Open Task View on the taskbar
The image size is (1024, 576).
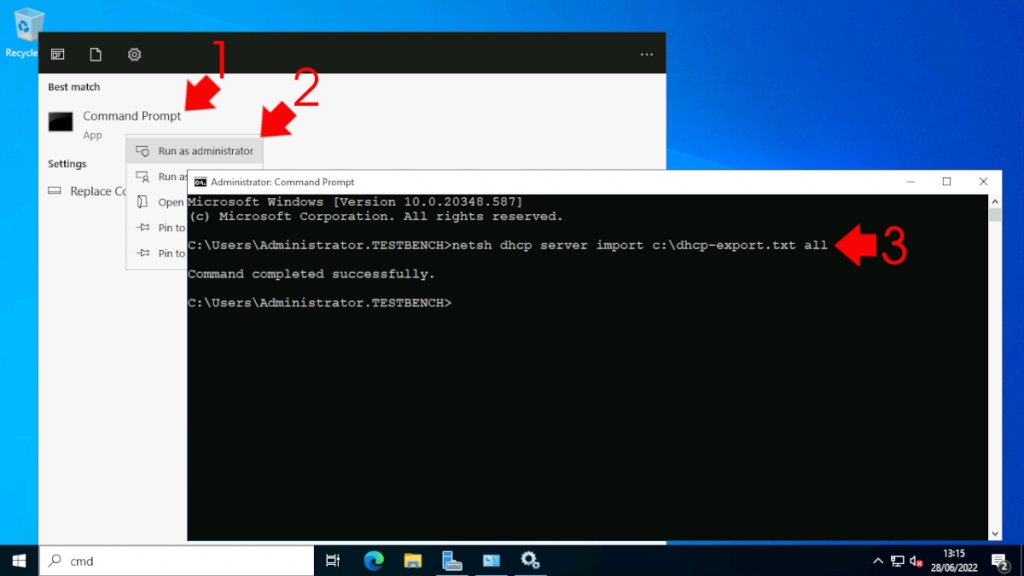coord(333,561)
